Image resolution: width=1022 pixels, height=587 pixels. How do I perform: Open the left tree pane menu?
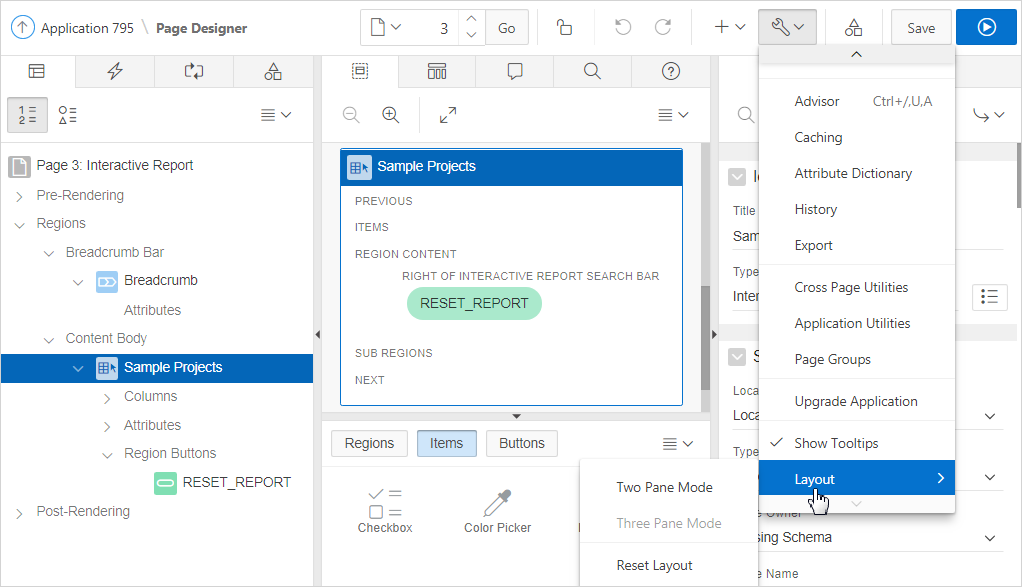[x=276, y=115]
